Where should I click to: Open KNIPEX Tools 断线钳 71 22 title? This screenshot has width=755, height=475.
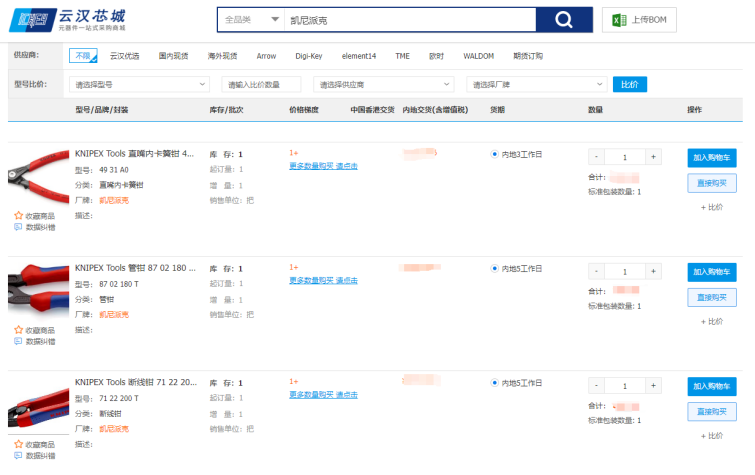[x=136, y=382]
